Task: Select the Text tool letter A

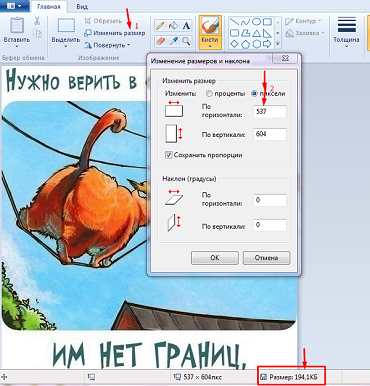Action: click(186, 26)
